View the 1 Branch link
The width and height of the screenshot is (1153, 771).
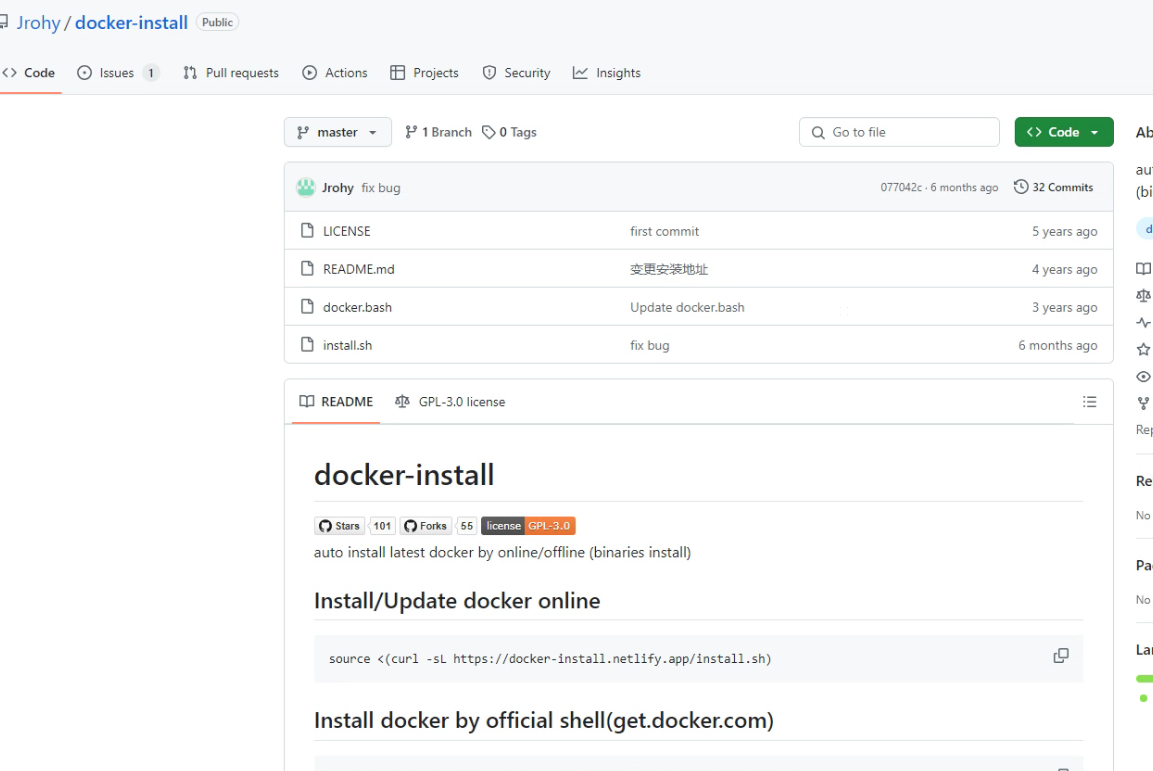click(438, 132)
